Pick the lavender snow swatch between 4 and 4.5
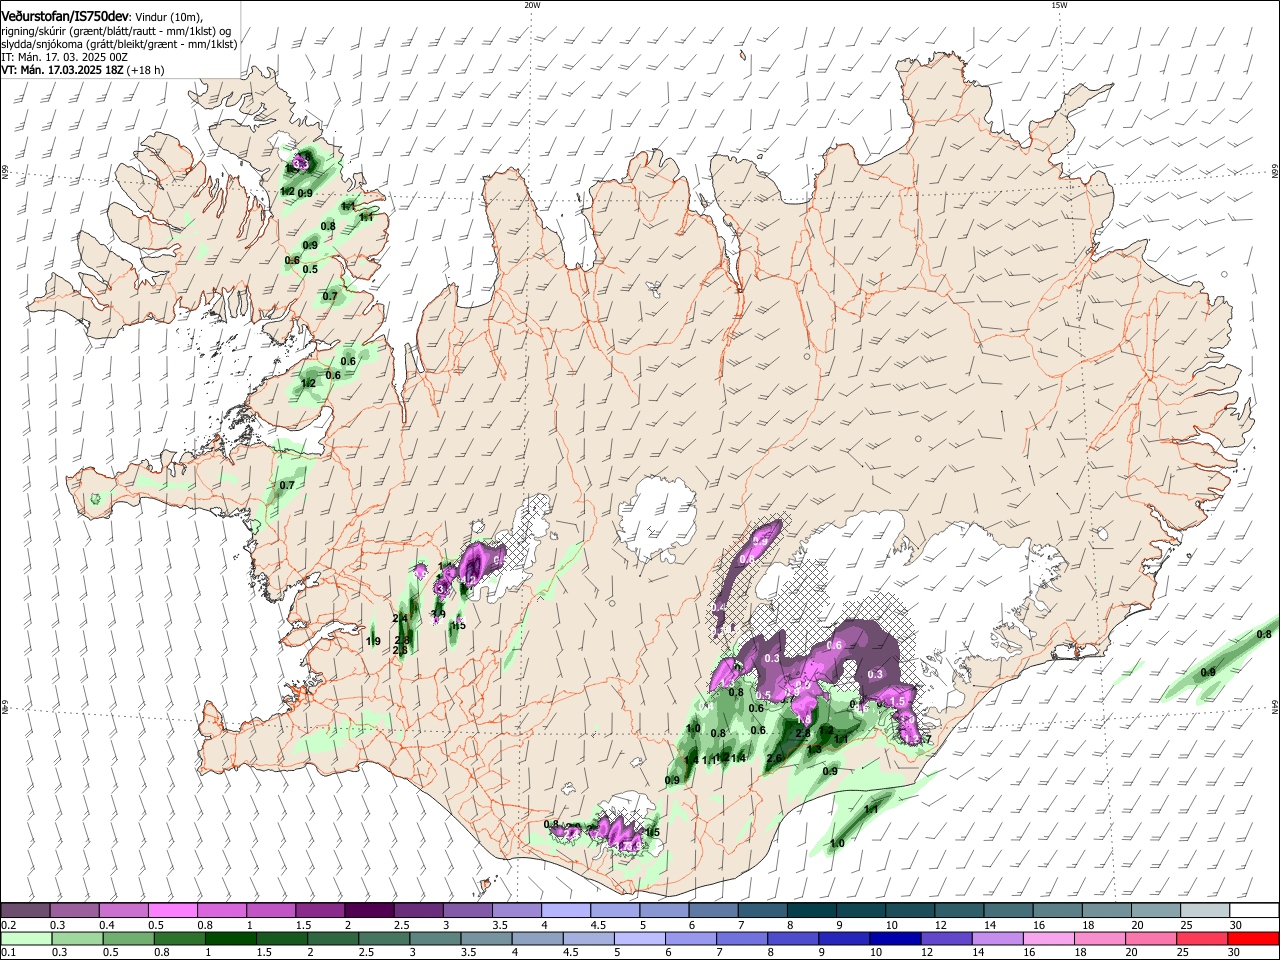Screen dimensions: 1280x960 click(565, 911)
